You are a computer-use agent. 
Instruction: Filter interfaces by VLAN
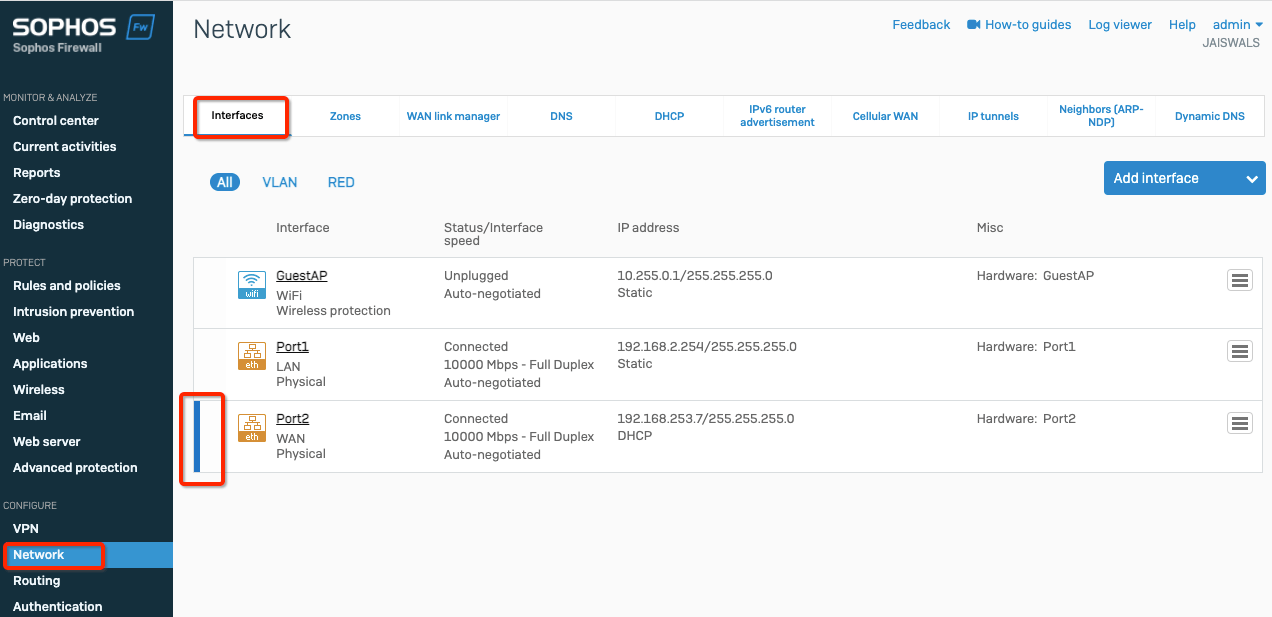coord(280,182)
